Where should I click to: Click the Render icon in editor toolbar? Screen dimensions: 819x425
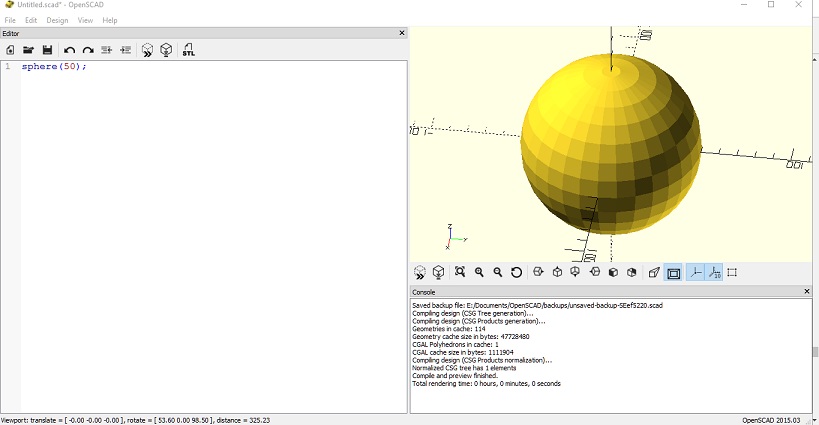pyautogui.click(x=166, y=50)
